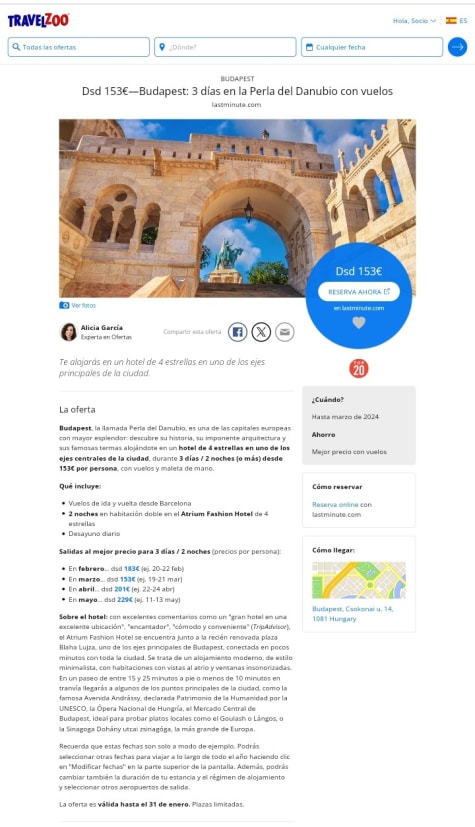Expand the Hola, Socio account menu

(414, 21)
